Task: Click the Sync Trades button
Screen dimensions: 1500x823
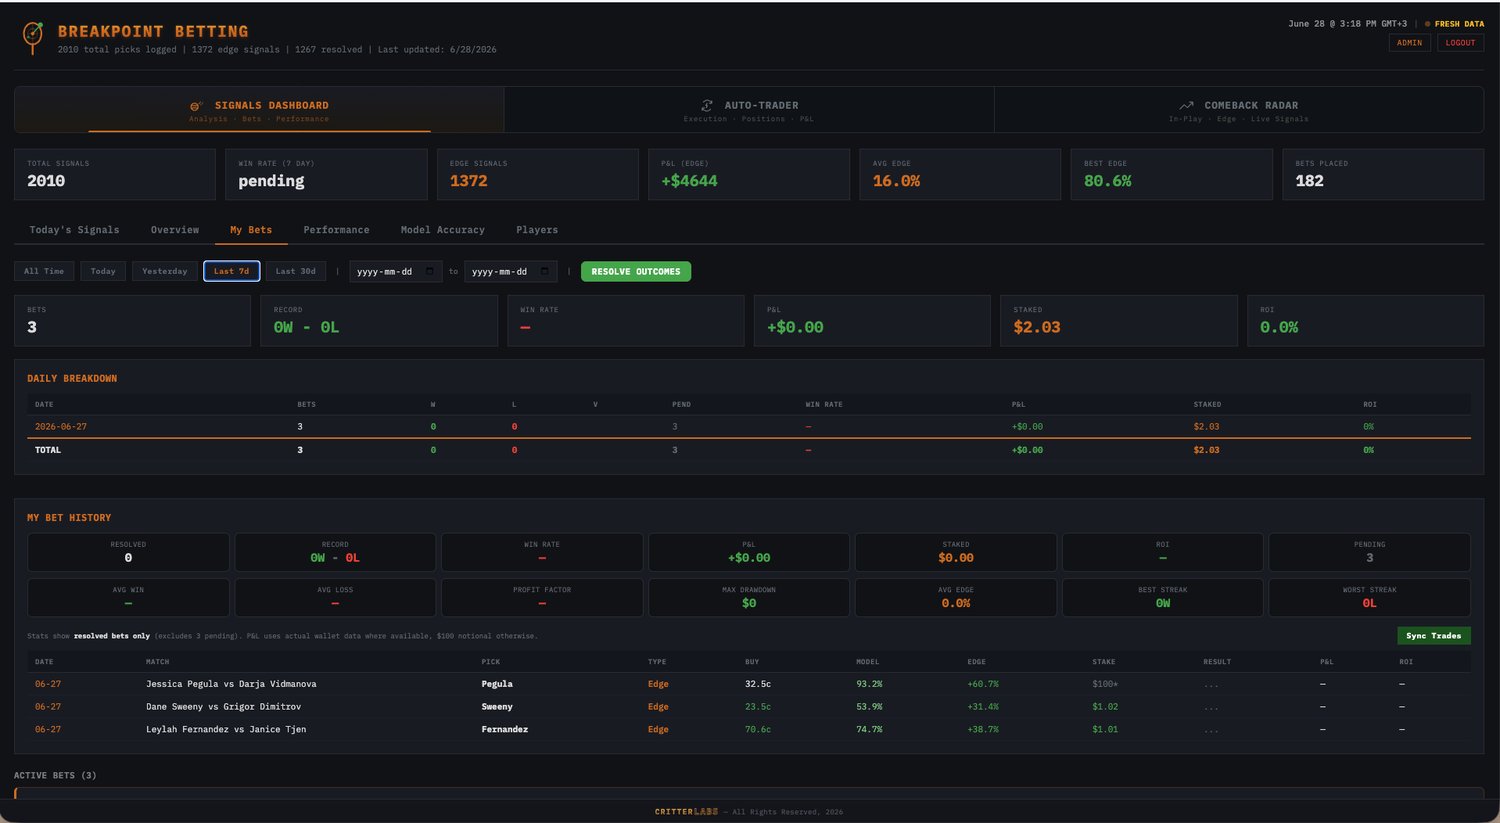Action: (x=1433, y=636)
